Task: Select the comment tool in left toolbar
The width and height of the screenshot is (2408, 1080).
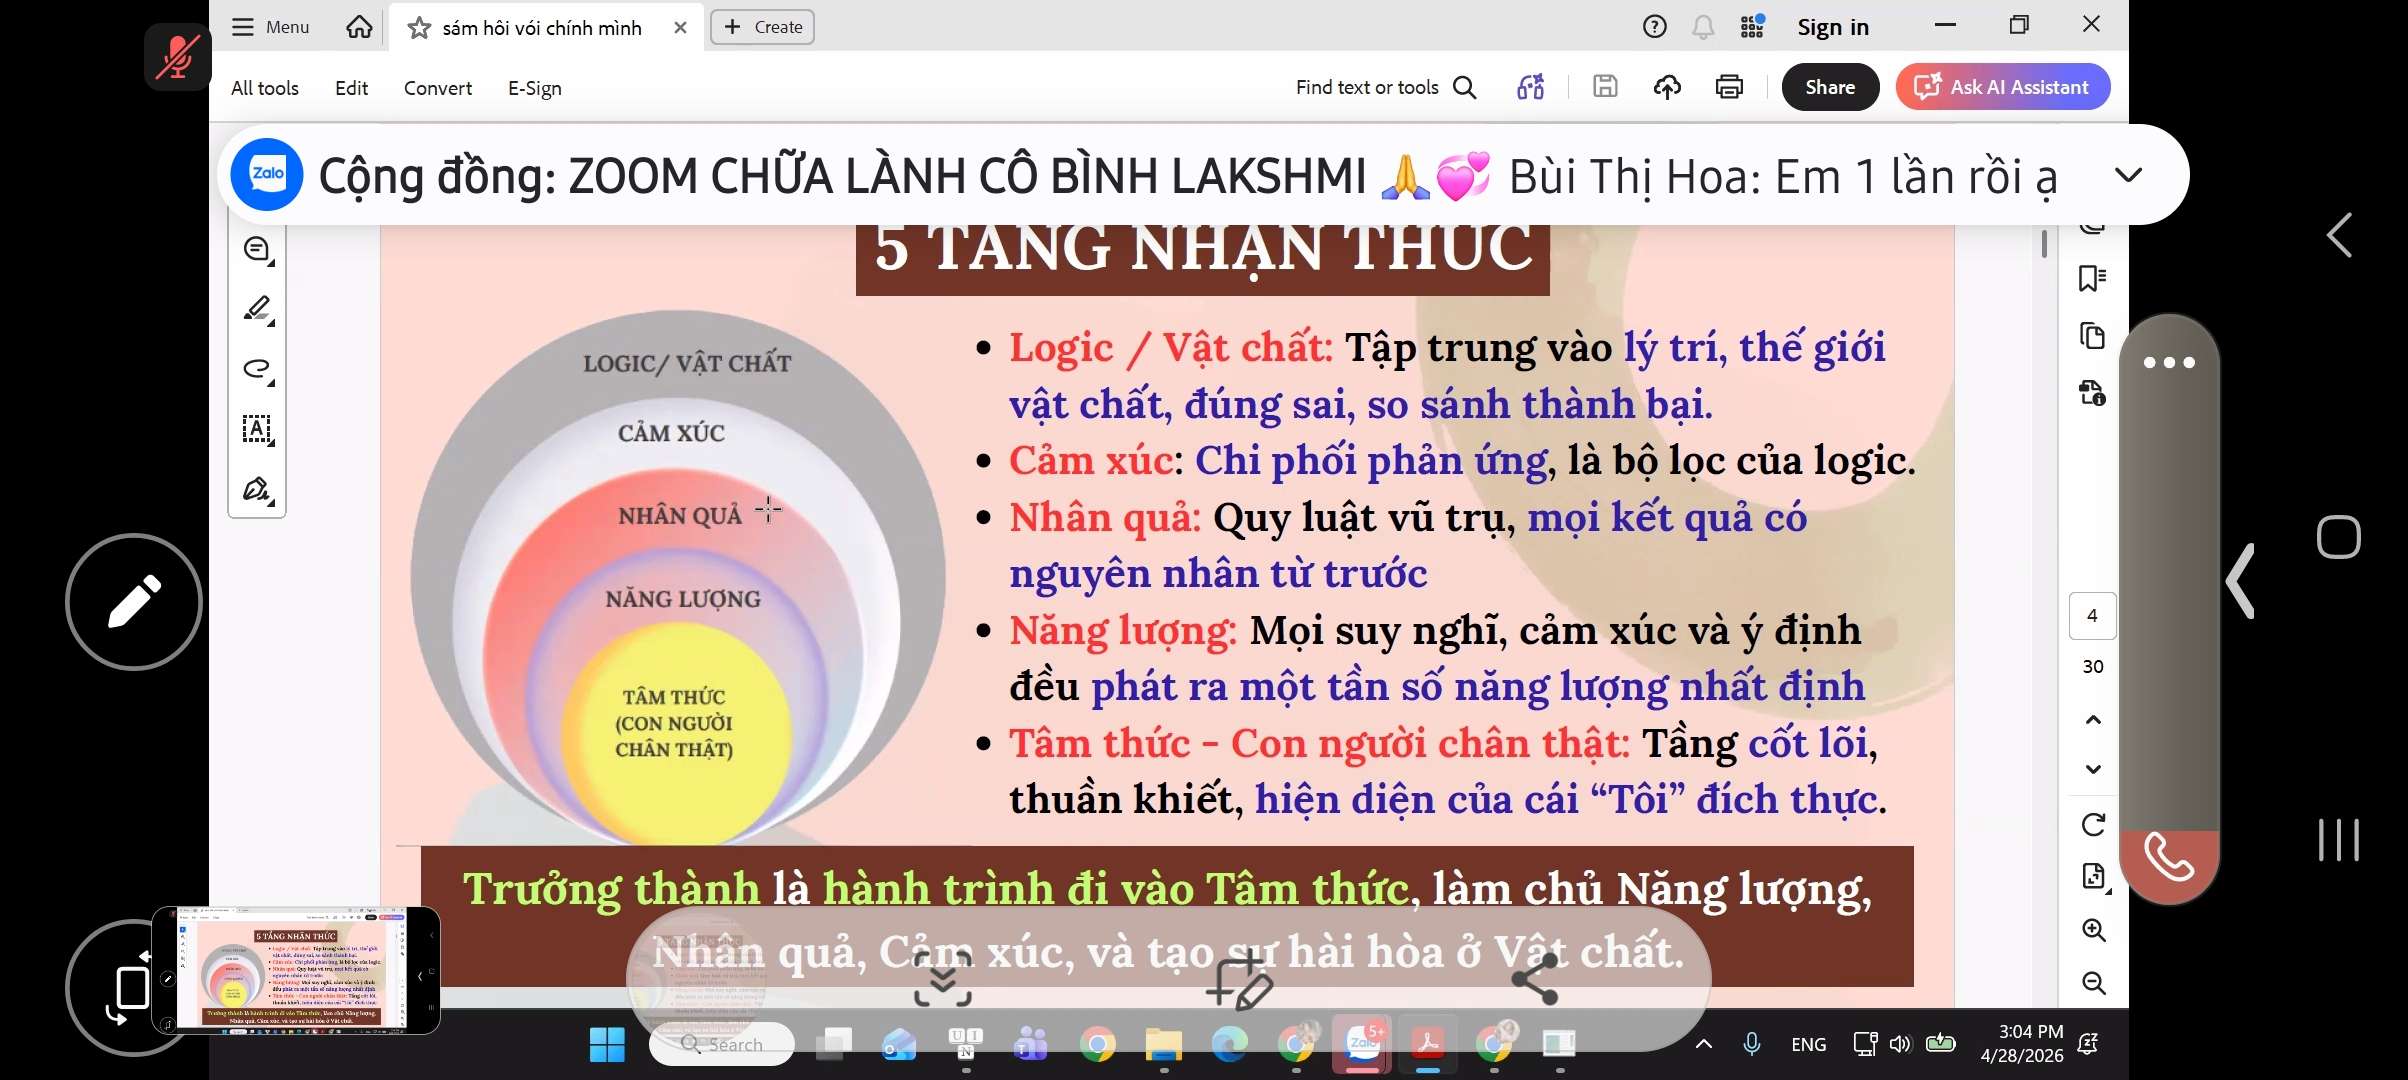Action: [257, 250]
